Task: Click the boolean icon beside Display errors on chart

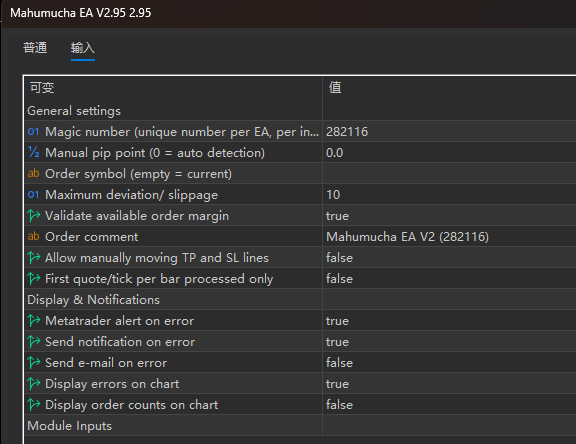Action: (34, 384)
